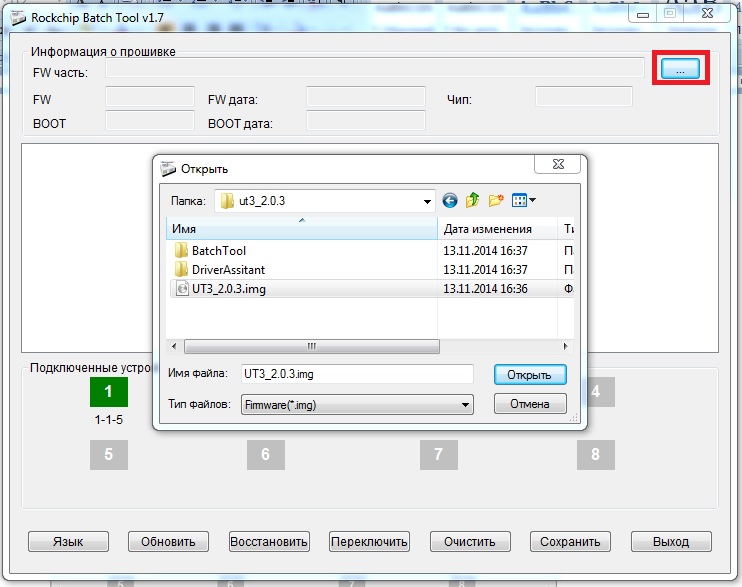Go up one folder level icon
The height and width of the screenshot is (587, 742).
click(x=473, y=200)
